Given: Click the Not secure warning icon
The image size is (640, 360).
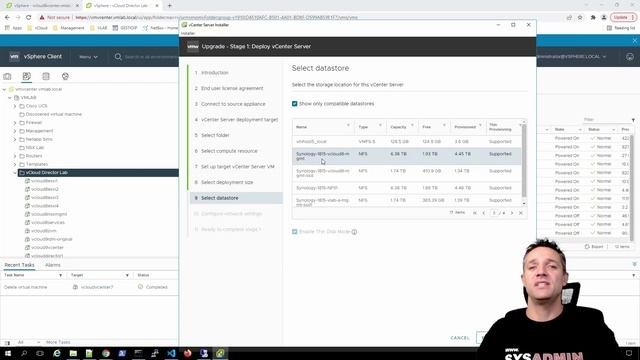Looking at the screenshot, I should coord(42,18).
